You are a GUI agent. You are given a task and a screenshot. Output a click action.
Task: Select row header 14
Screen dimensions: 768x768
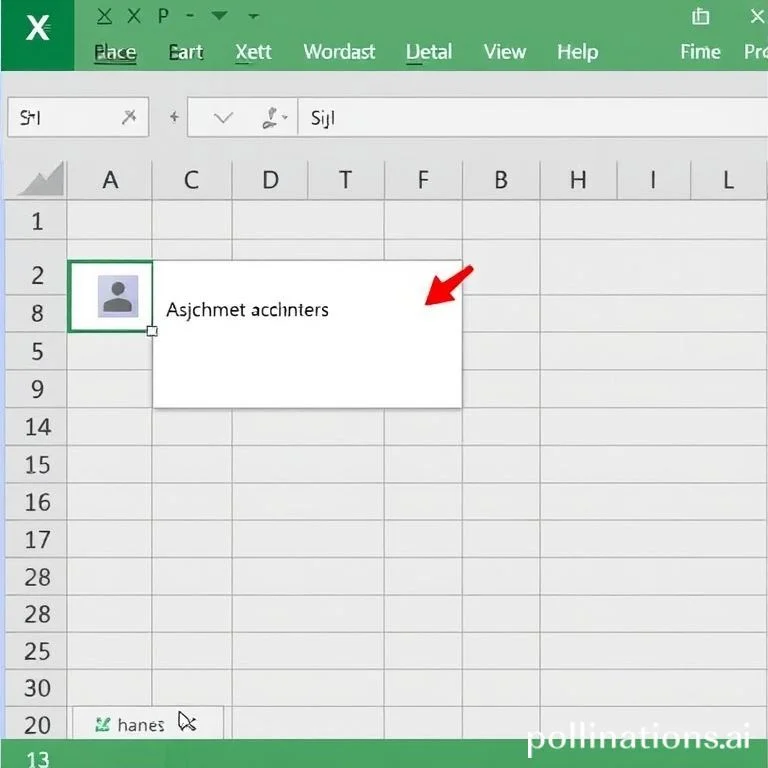[37, 427]
